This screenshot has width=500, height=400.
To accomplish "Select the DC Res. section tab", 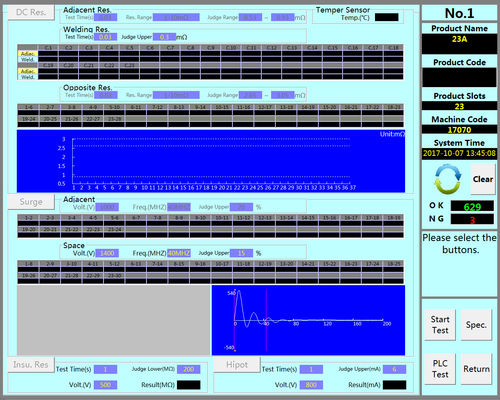I will click(x=31, y=12).
